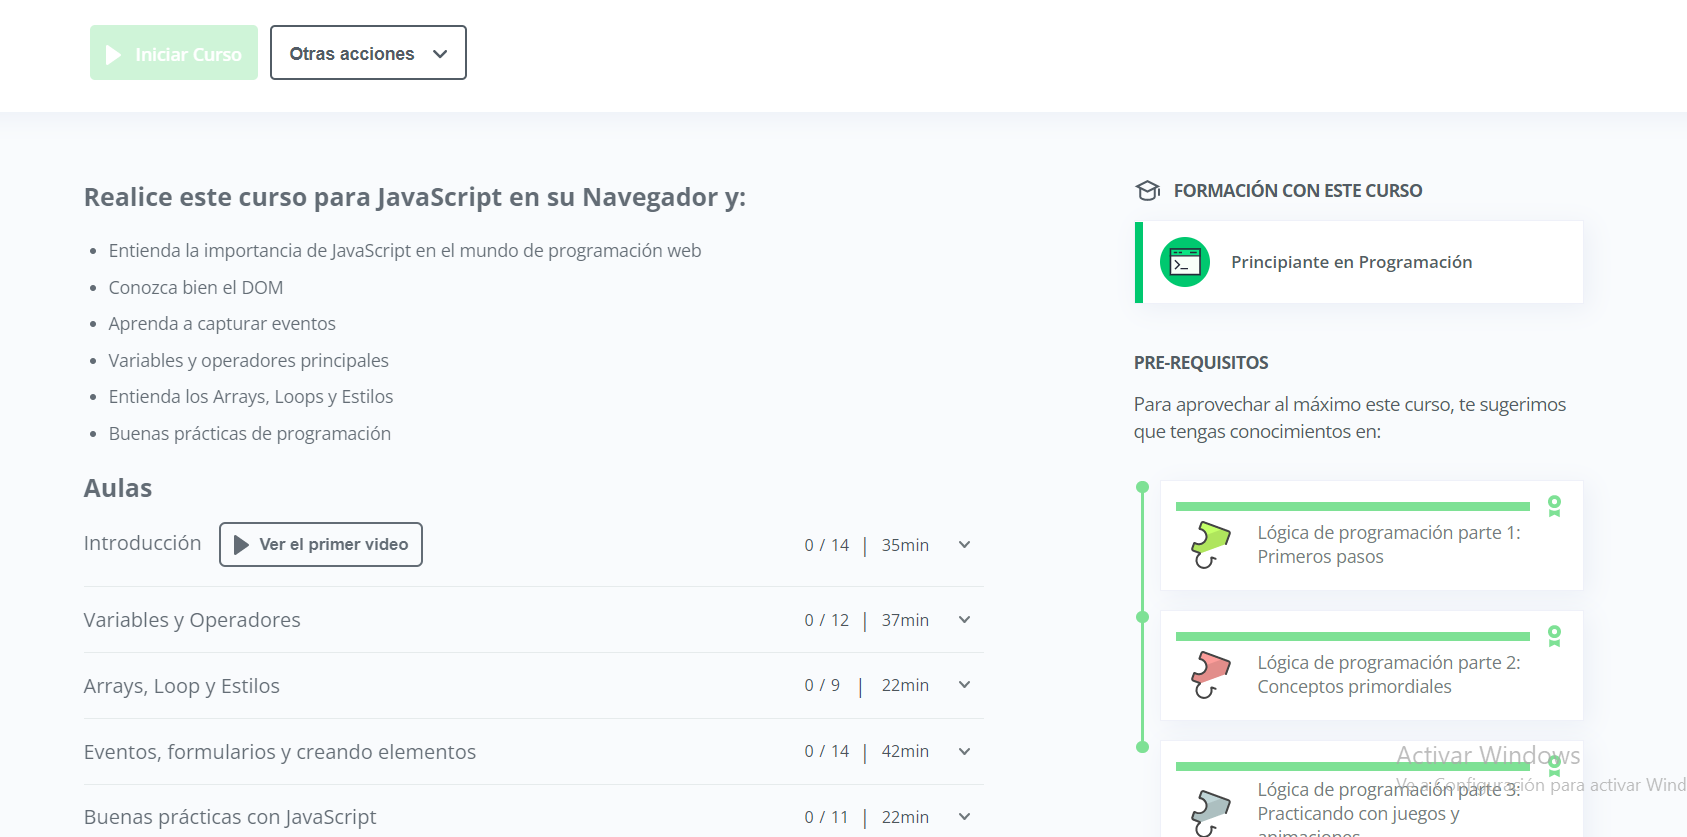1687x837 pixels.
Task: Open the Otras acciones dropdown
Action: (x=368, y=53)
